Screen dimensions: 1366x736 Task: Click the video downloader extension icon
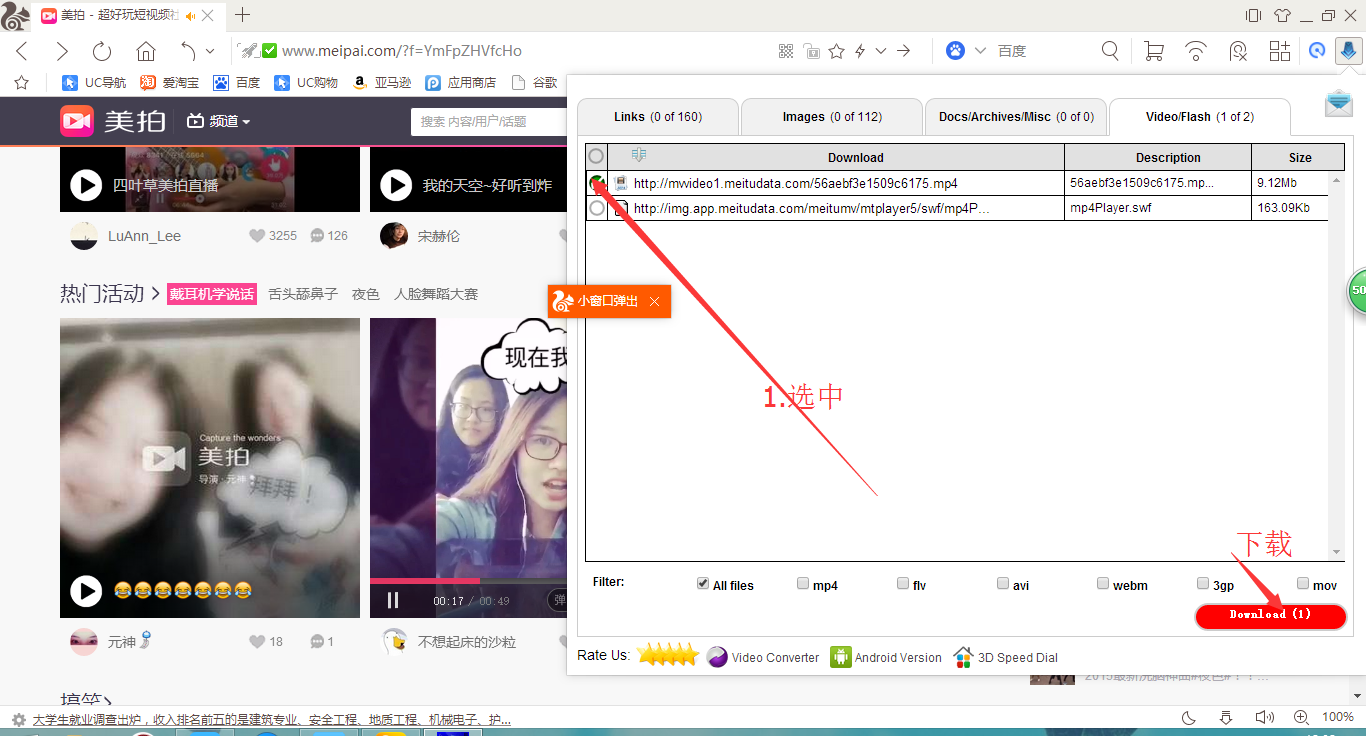(x=1349, y=51)
